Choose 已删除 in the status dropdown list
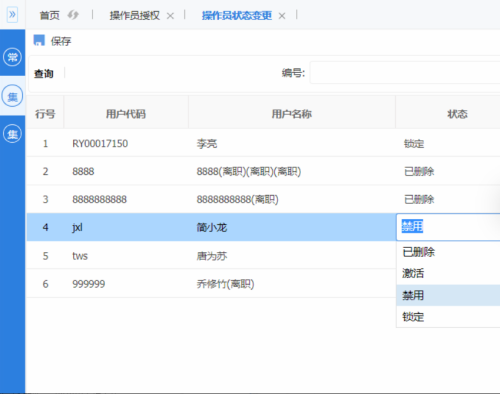This screenshot has width=500, height=394. (448, 252)
